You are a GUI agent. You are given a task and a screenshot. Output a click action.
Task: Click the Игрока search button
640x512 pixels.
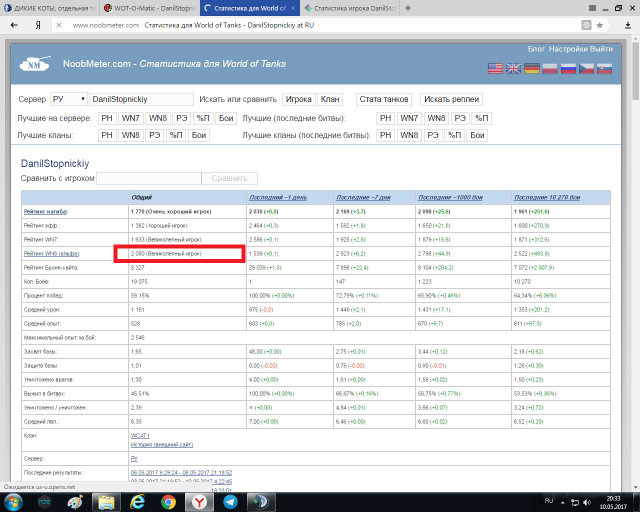click(298, 100)
